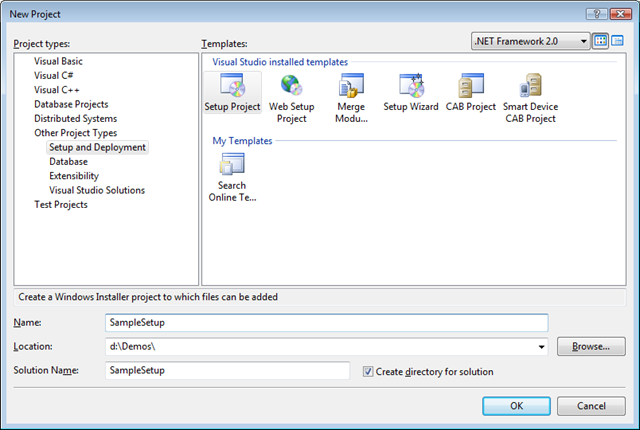Select the Setup Project template icon
The height and width of the screenshot is (430, 640).
coord(232,92)
